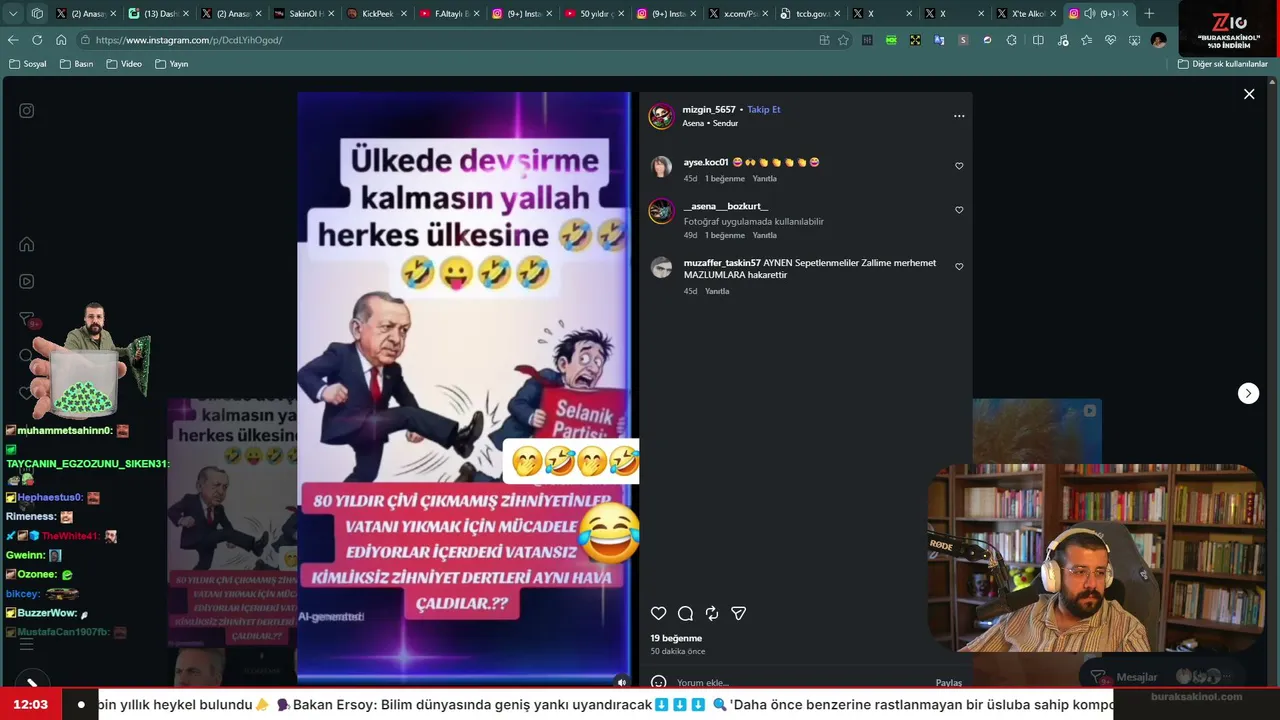Open the browser favorites toolbar icon
This screenshot has width=1280, height=720.
[1086, 40]
